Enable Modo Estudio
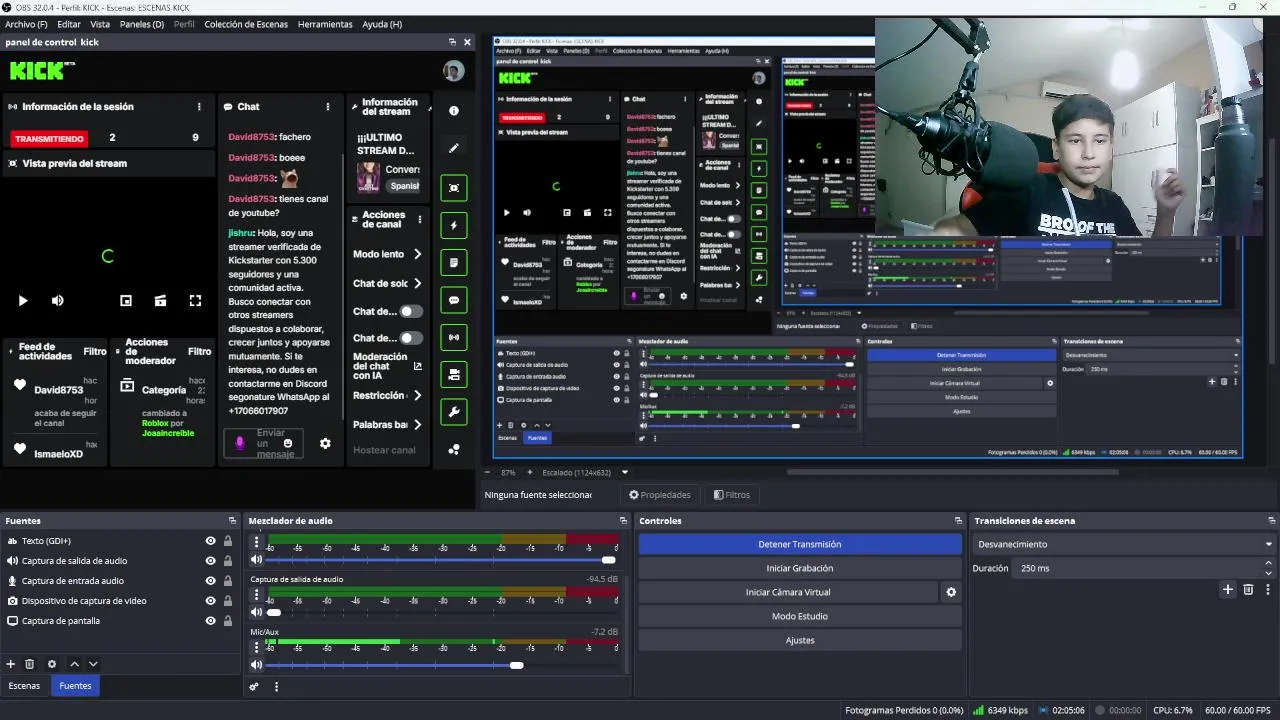The image size is (1280, 720). [800, 616]
